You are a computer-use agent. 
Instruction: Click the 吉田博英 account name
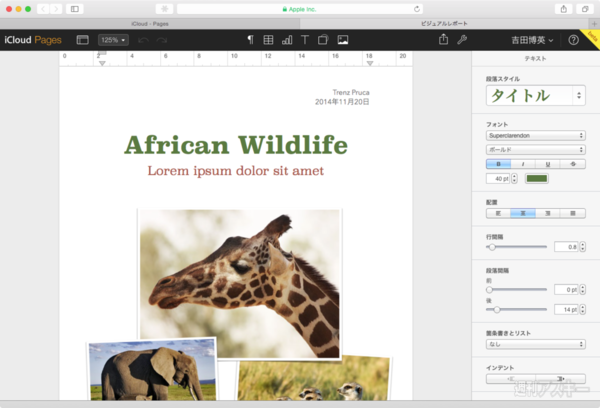click(530, 40)
